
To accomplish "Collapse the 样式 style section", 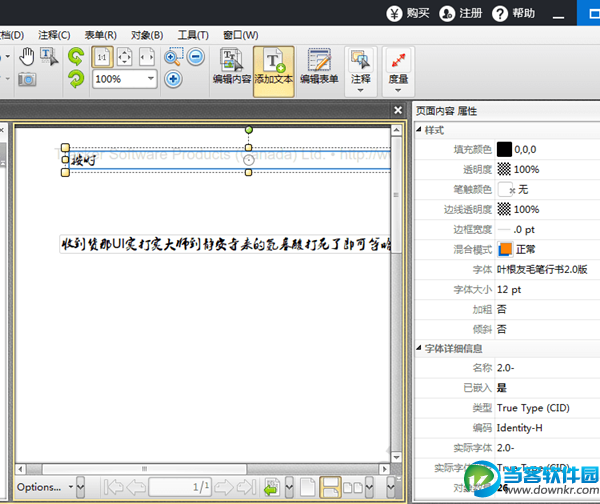I will tap(419, 130).
